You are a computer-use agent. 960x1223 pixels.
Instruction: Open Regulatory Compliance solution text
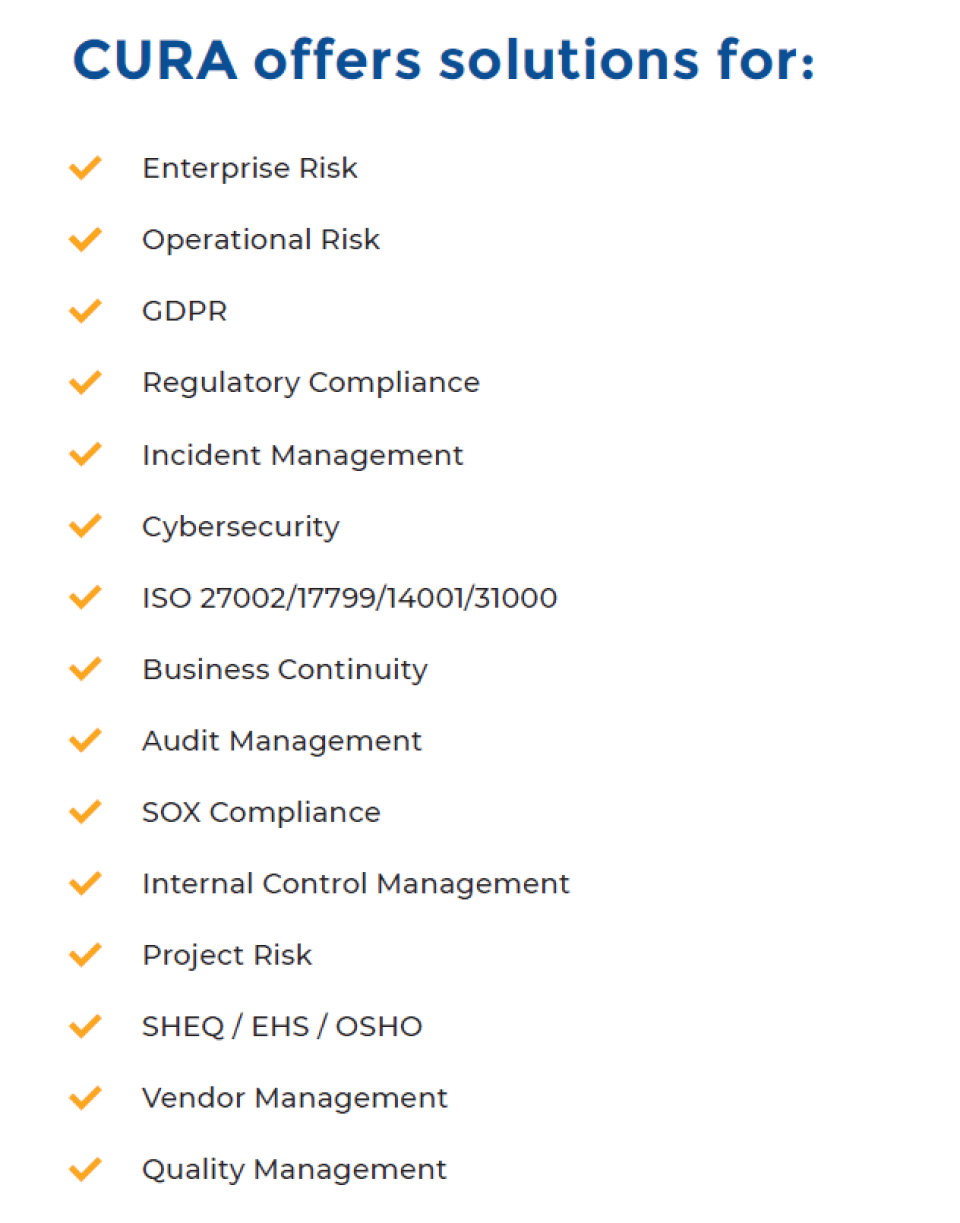point(311,383)
